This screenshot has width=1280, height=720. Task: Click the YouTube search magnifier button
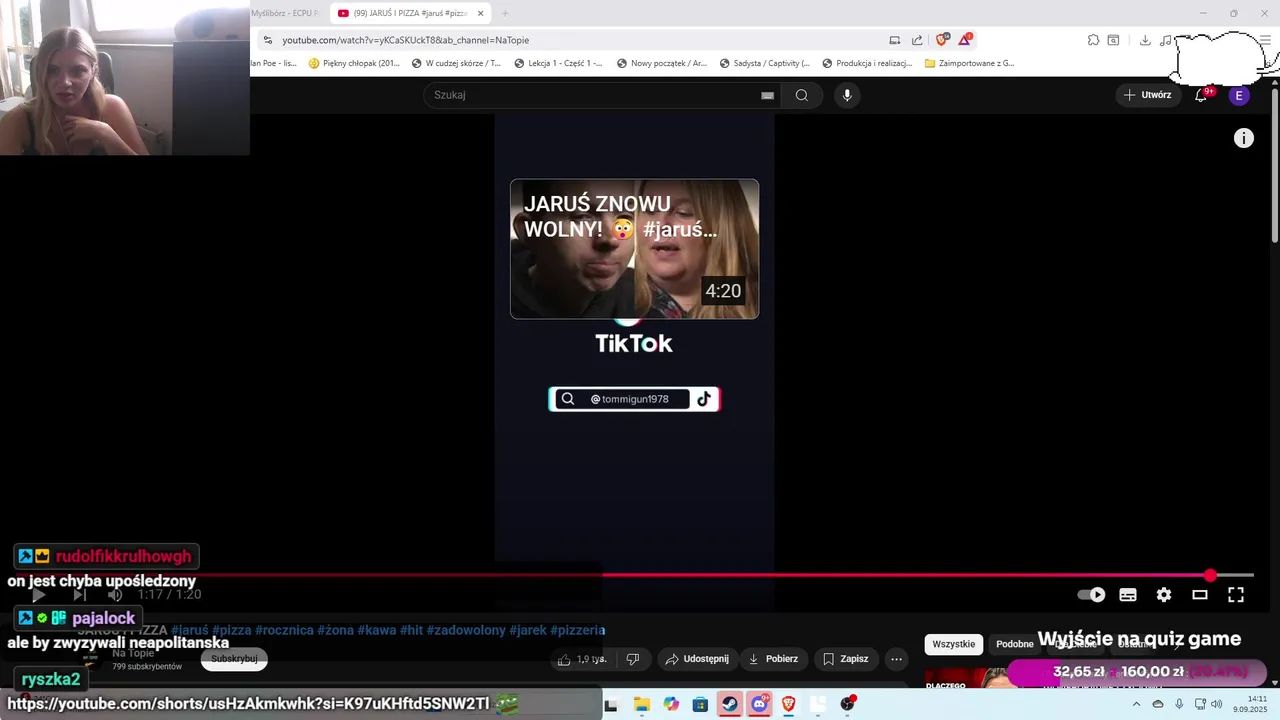tap(802, 95)
